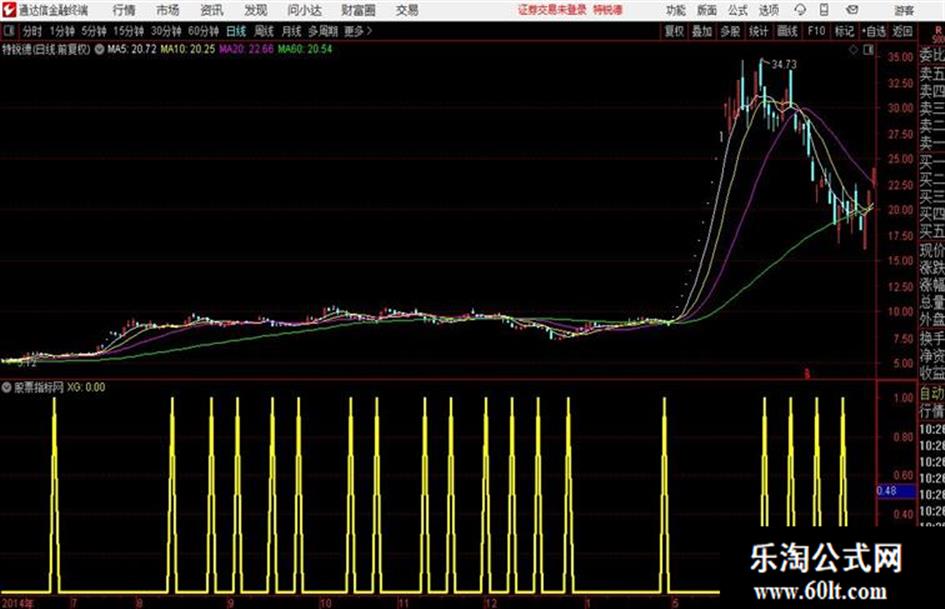Open the message envelope icon
The image size is (945, 609).
[x=852, y=10]
